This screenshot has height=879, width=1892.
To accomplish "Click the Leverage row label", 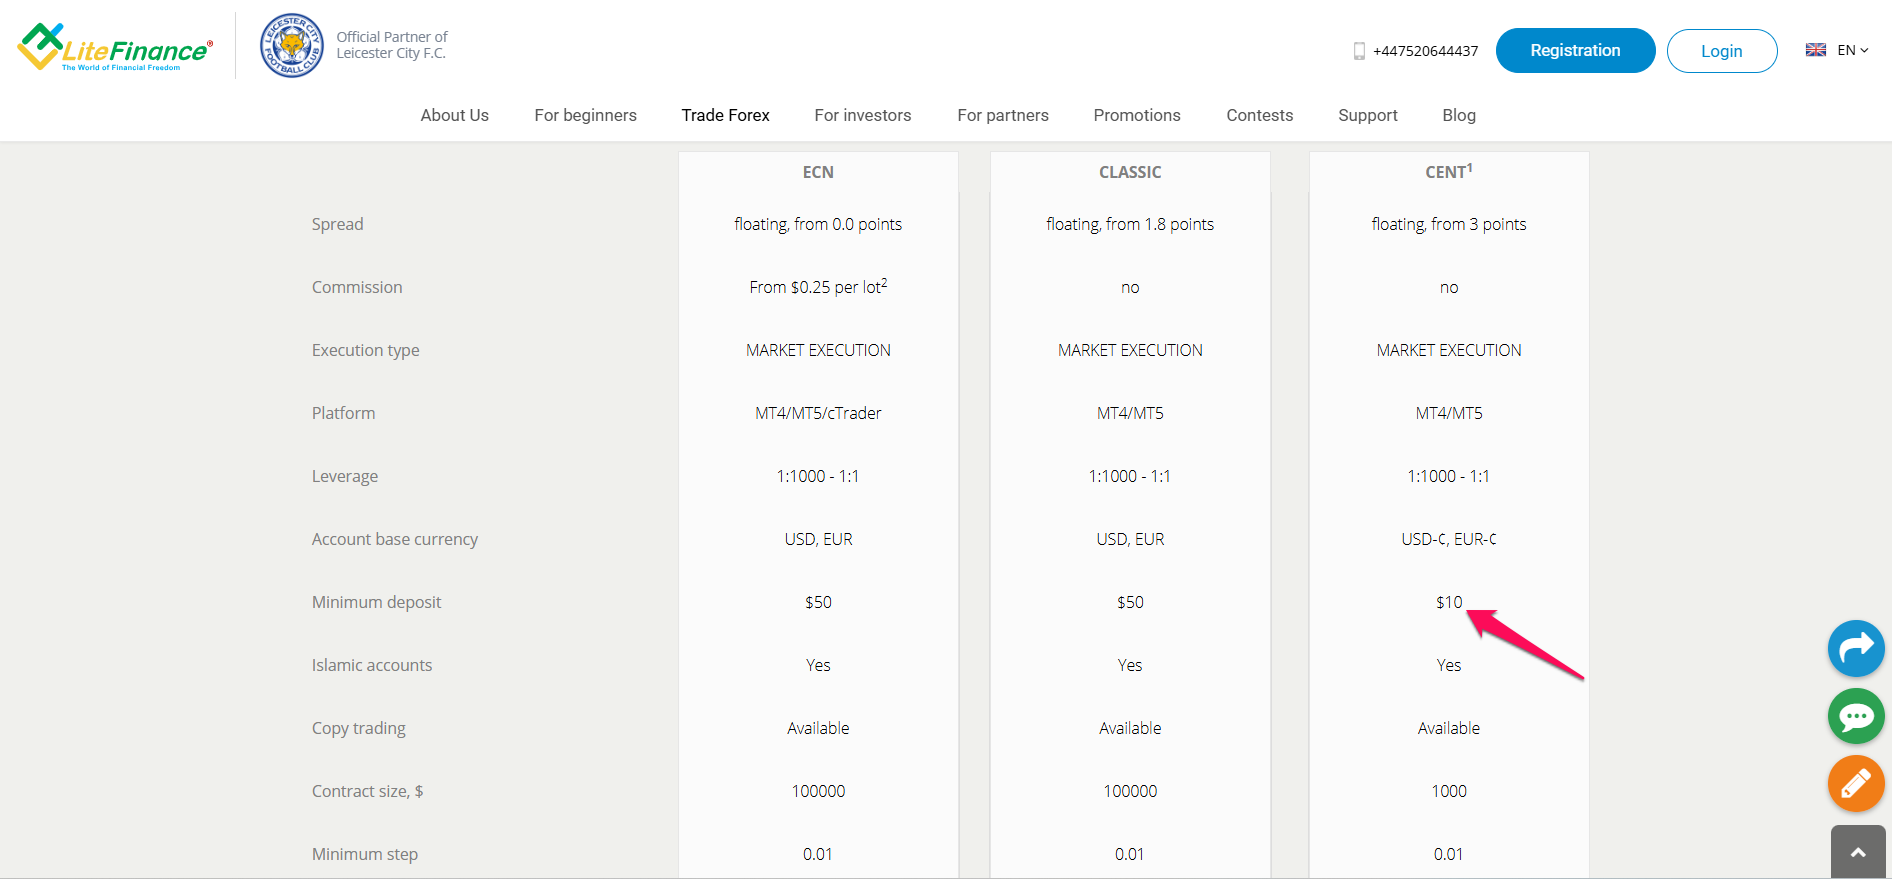I will tap(345, 477).
